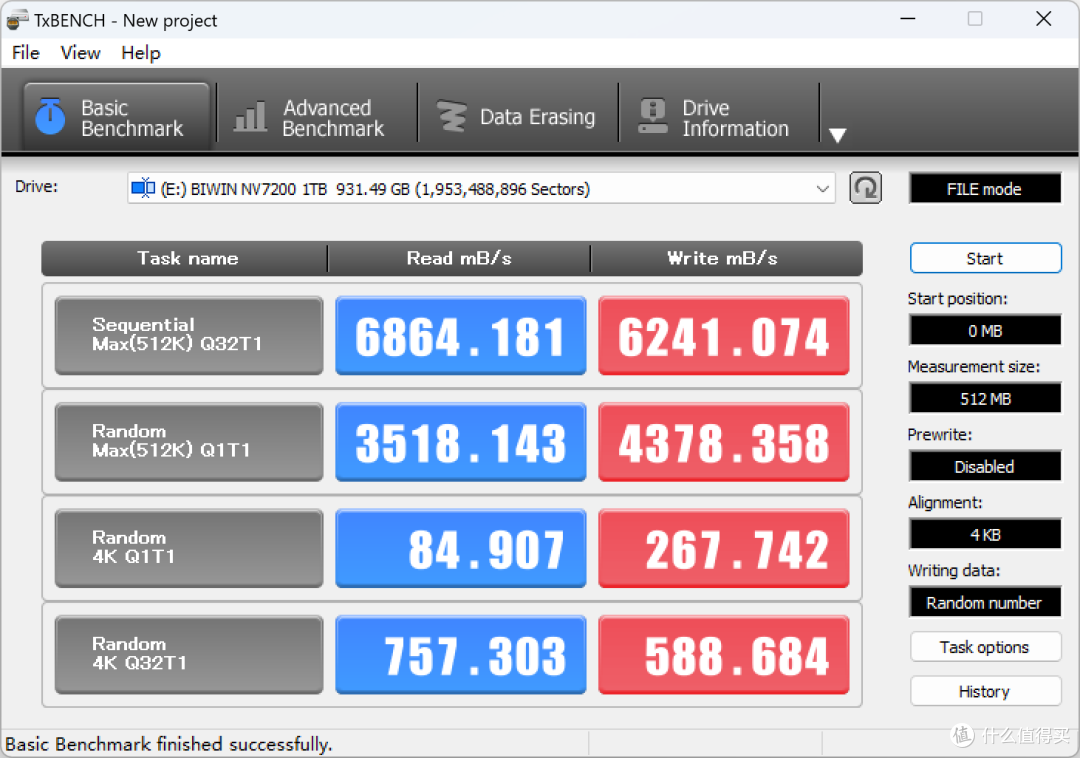Open the History button
Image resolution: width=1080 pixels, height=758 pixels.
(x=985, y=691)
